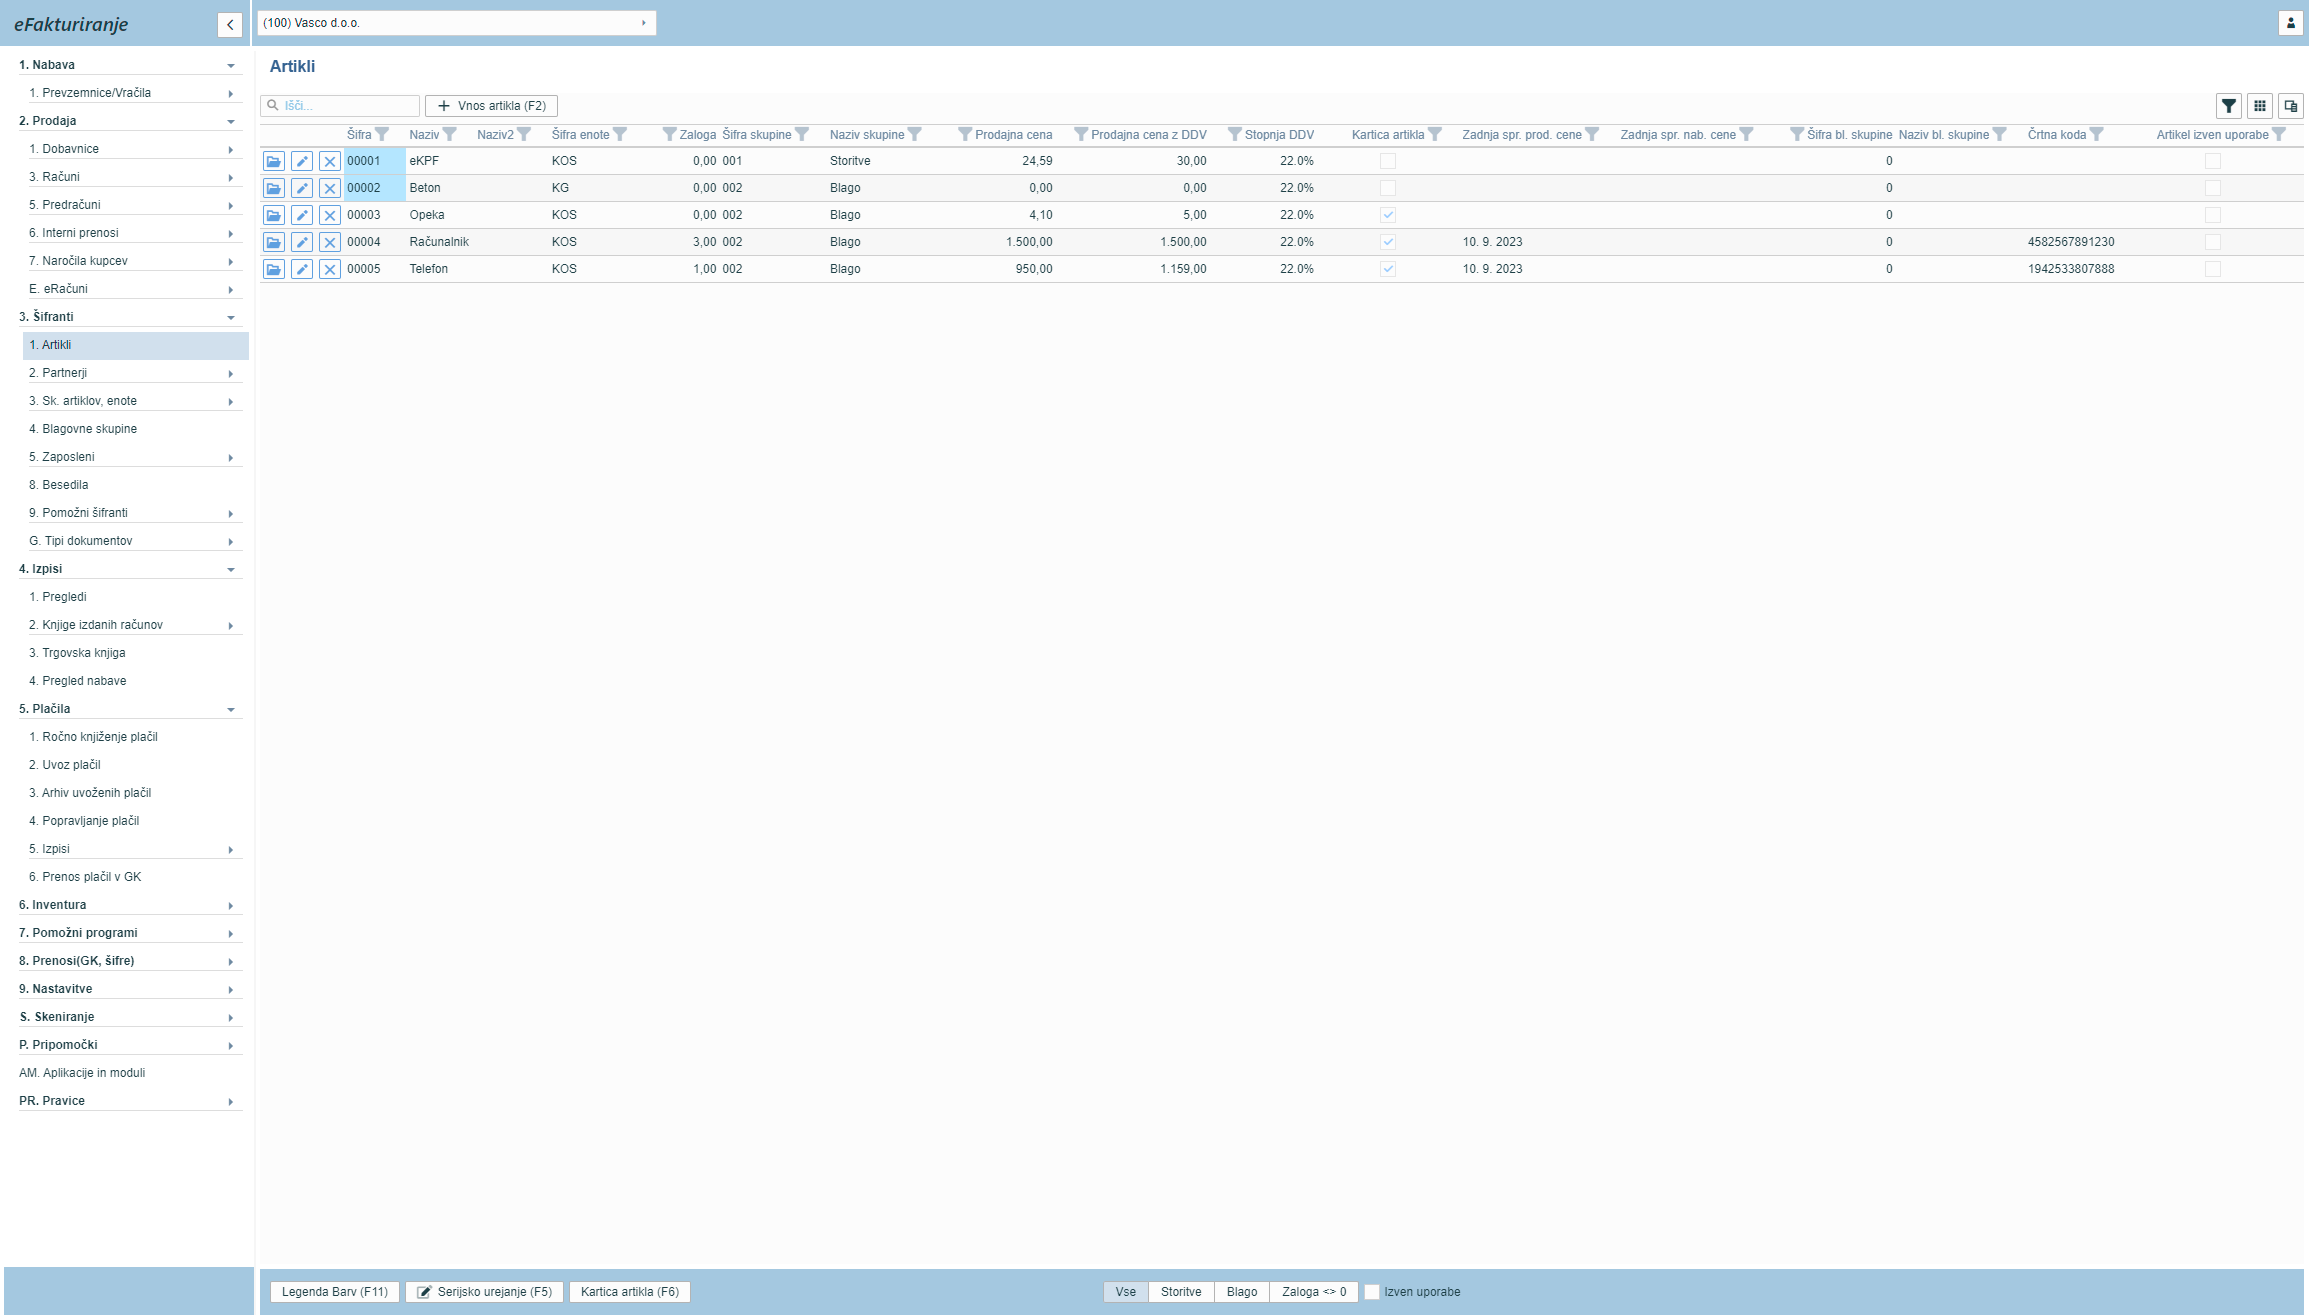
Task: Open folder icon for Računalnik row
Action: tap(273, 242)
